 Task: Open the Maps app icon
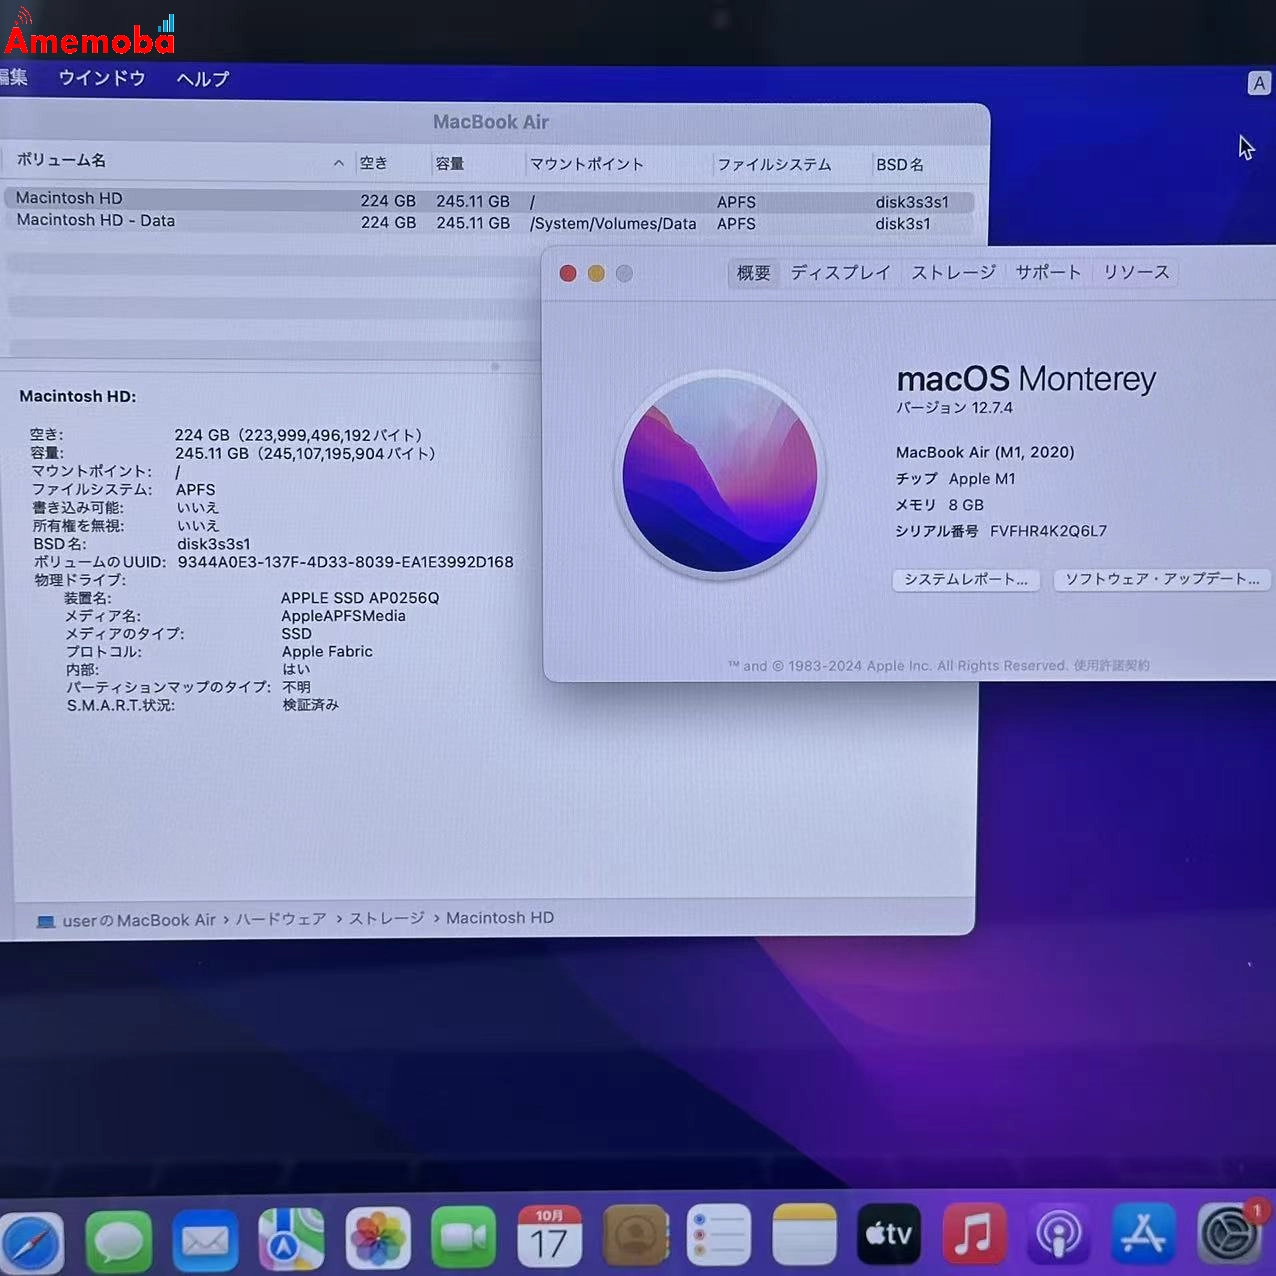point(290,1238)
